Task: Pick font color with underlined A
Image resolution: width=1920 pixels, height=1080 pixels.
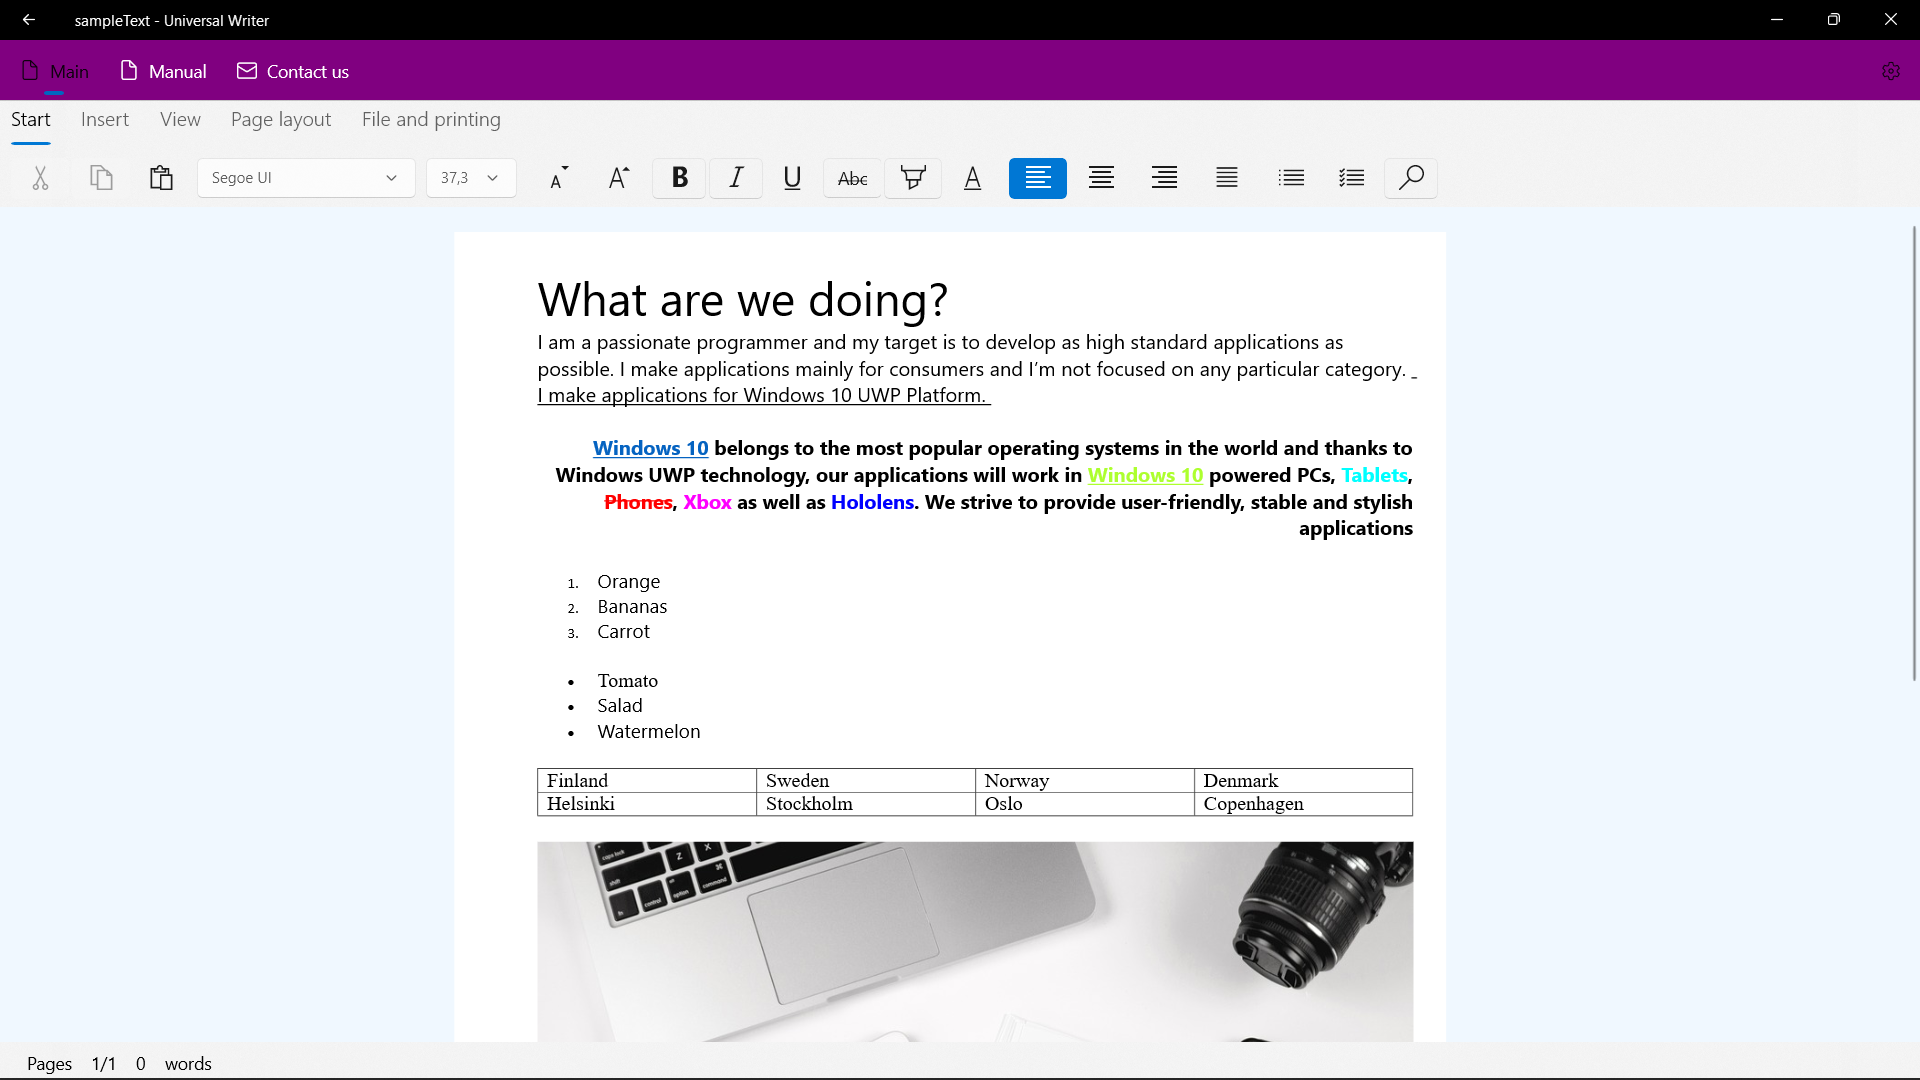Action: click(x=972, y=178)
